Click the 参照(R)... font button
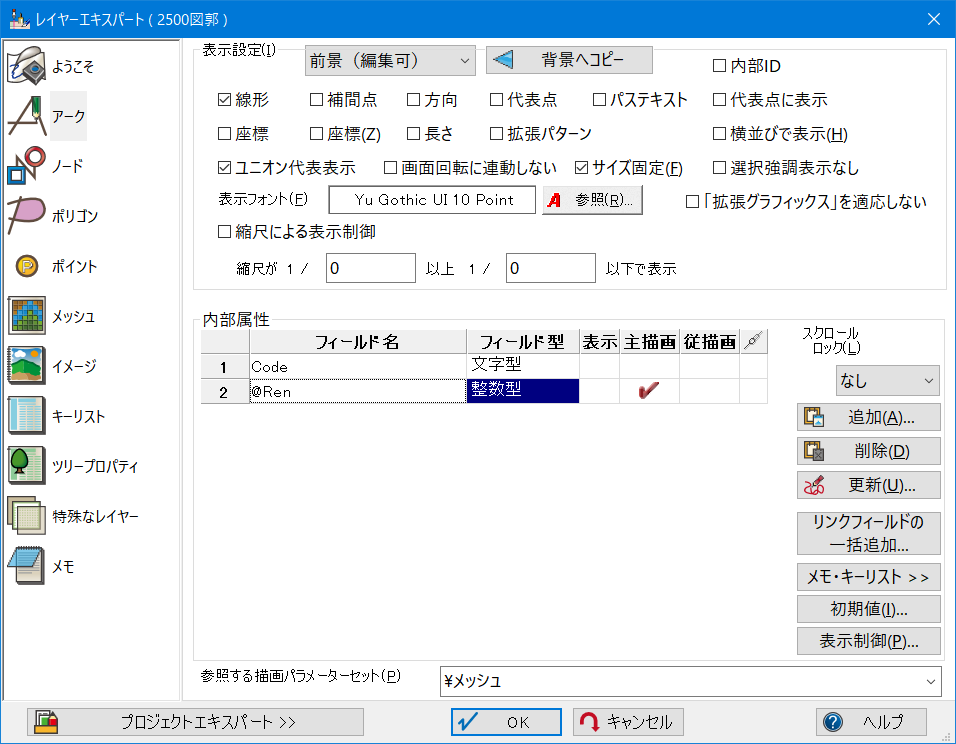This screenshot has width=956, height=744. [x=593, y=200]
